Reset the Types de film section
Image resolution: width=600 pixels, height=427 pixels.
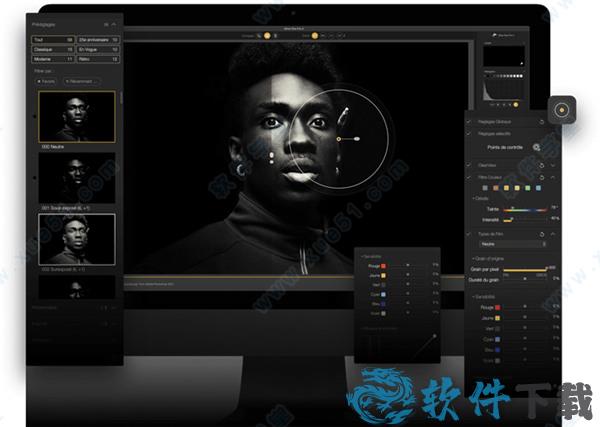(541, 233)
